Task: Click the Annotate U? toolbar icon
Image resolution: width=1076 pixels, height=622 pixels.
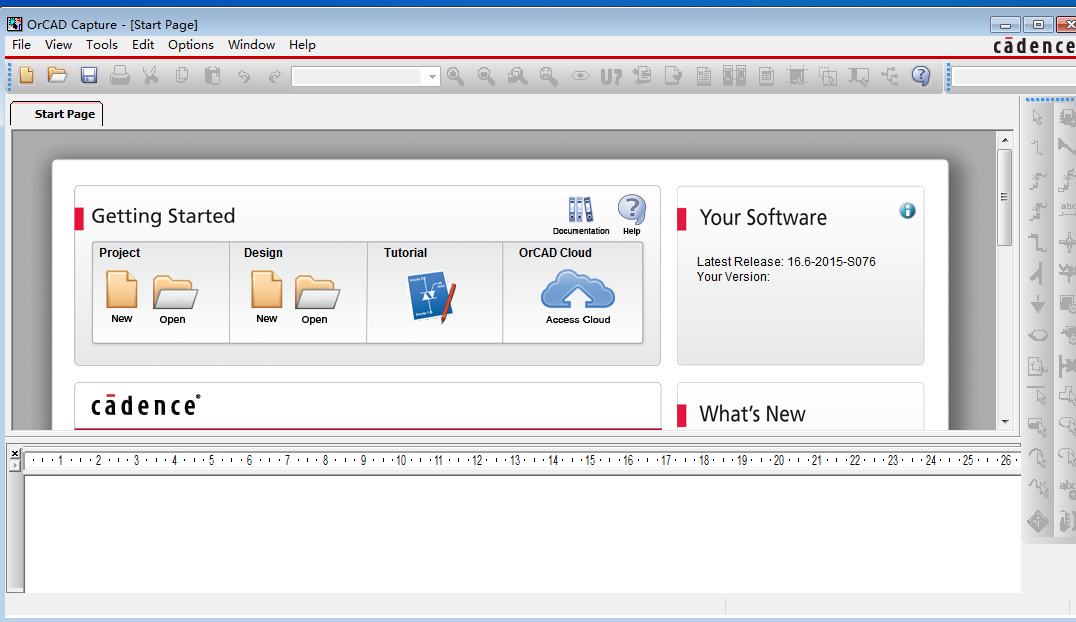Action: pyautogui.click(x=611, y=76)
